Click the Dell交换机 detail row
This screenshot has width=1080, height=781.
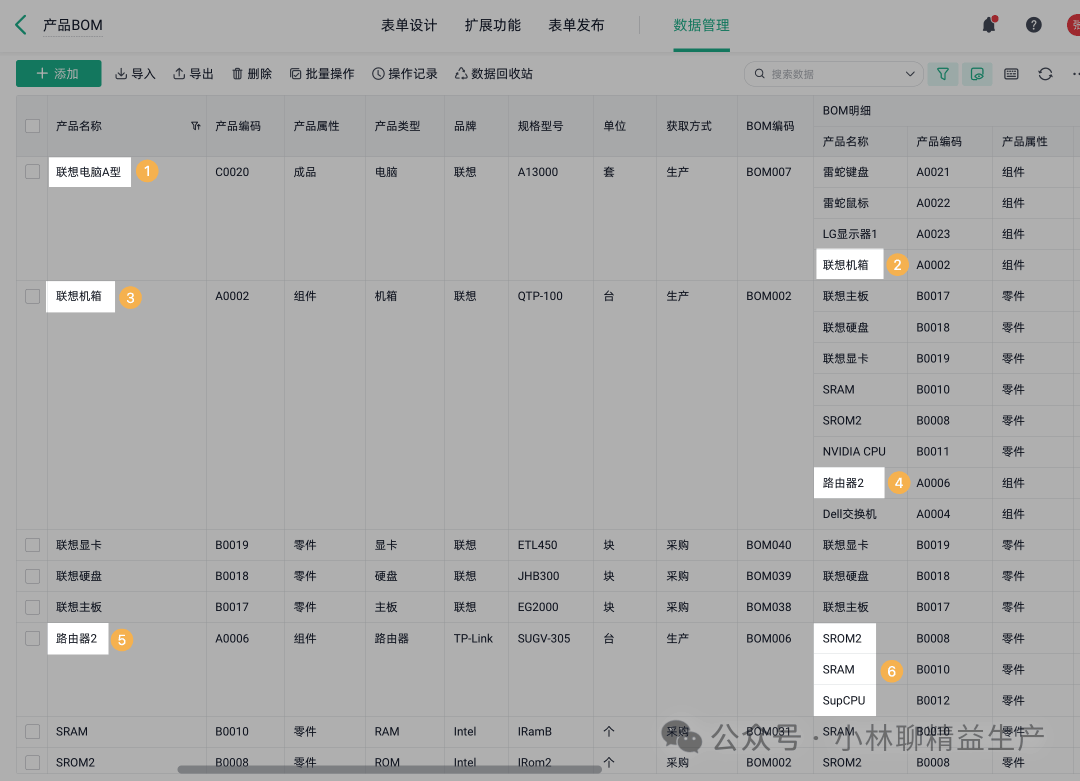(849, 514)
